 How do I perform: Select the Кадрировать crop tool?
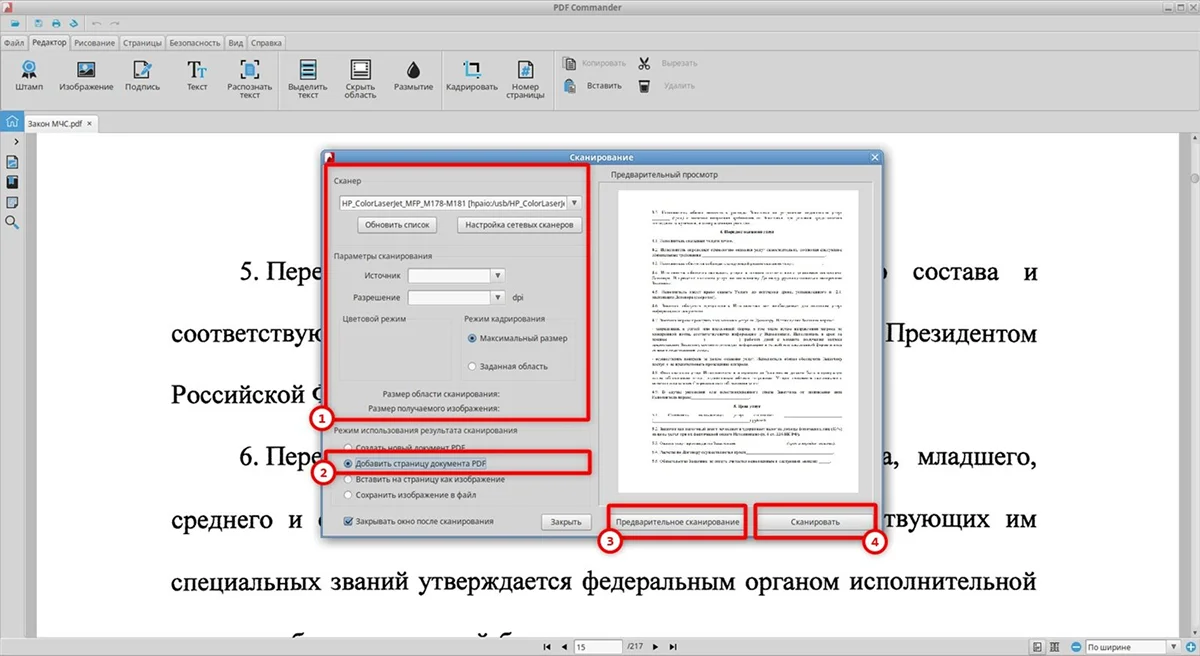tap(471, 72)
